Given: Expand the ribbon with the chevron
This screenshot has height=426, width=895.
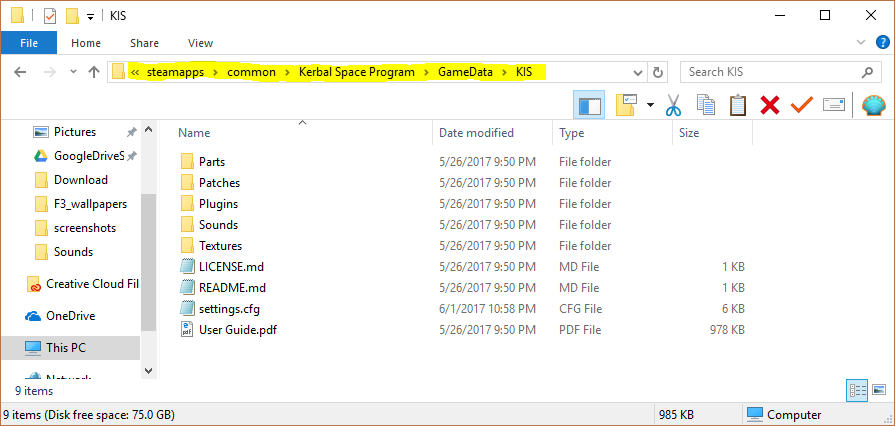Looking at the screenshot, I should tap(861, 42).
